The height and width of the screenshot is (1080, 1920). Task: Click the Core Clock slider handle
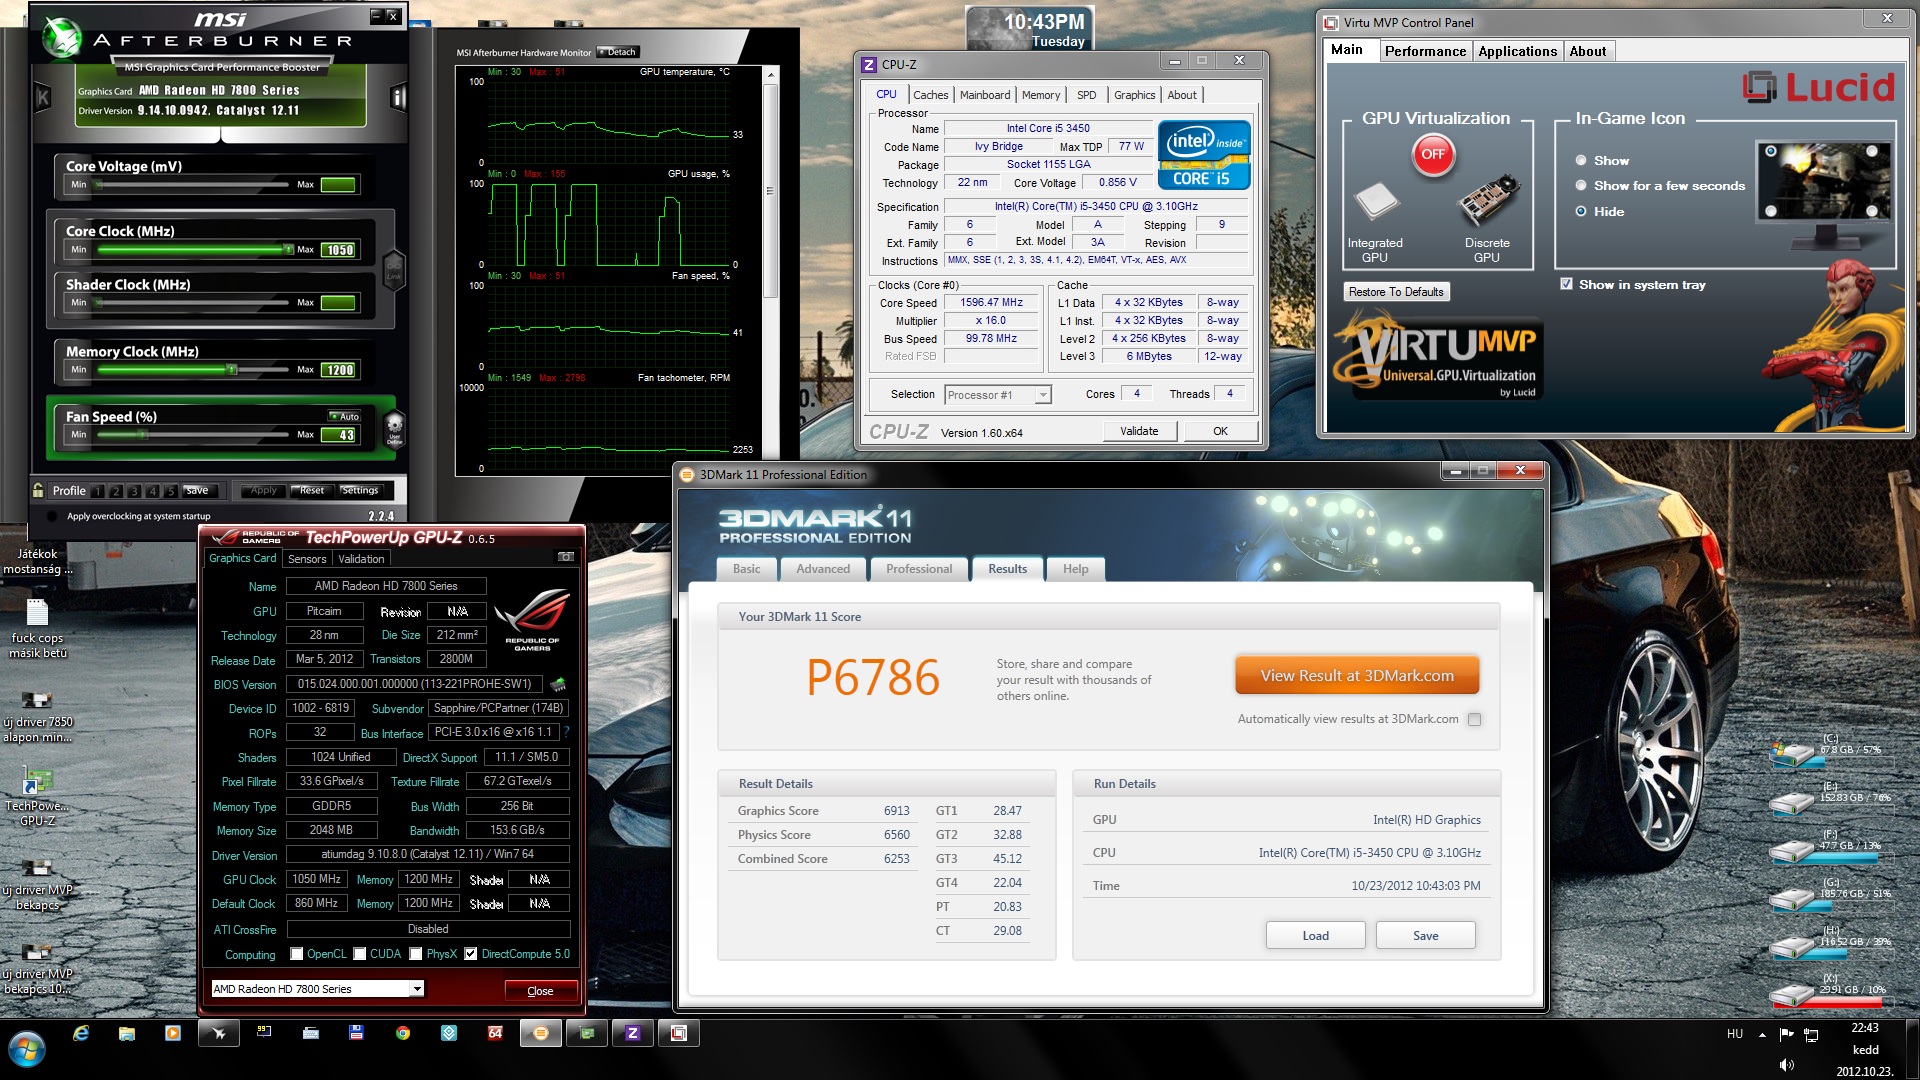[288, 249]
